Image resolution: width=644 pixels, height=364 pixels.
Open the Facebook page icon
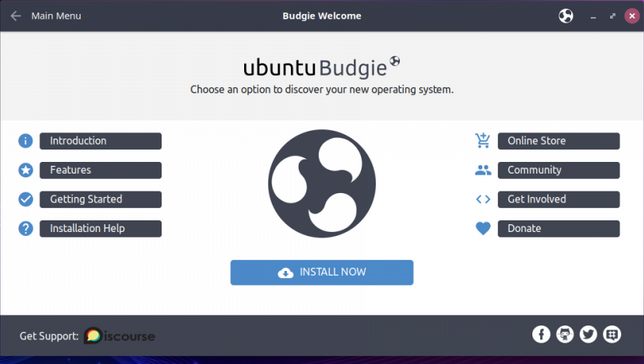coord(541,334)
